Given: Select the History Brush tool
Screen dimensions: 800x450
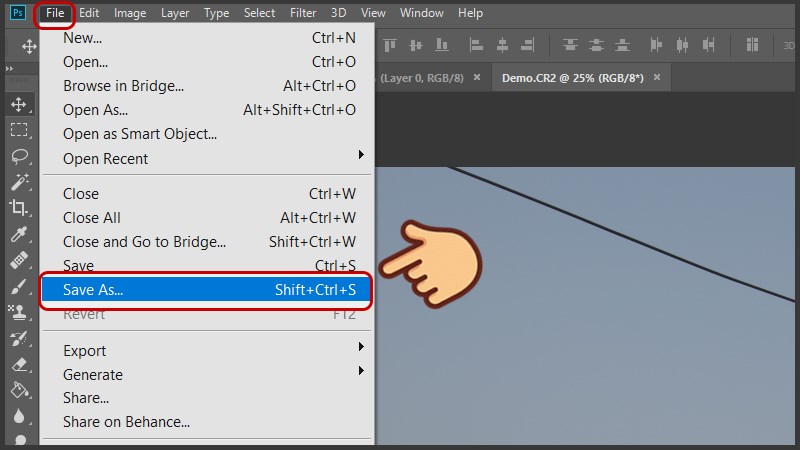Looking at the screenshot, I should [x=19, y=338].
